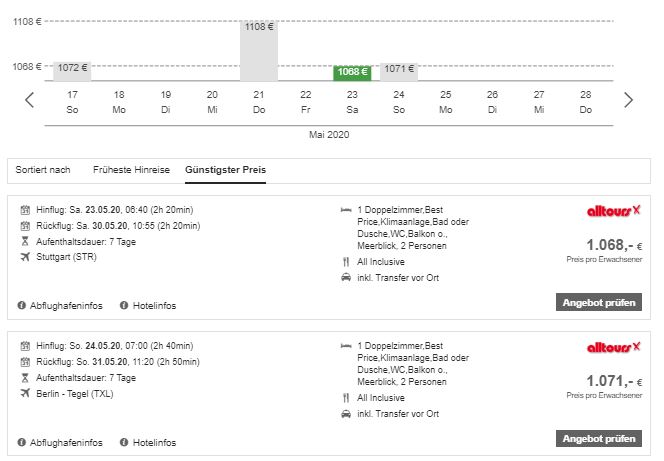The width and height of the screenshot is (664, 461).
Task: Select the green 1068 € price bar
Action: pos(352,72)
